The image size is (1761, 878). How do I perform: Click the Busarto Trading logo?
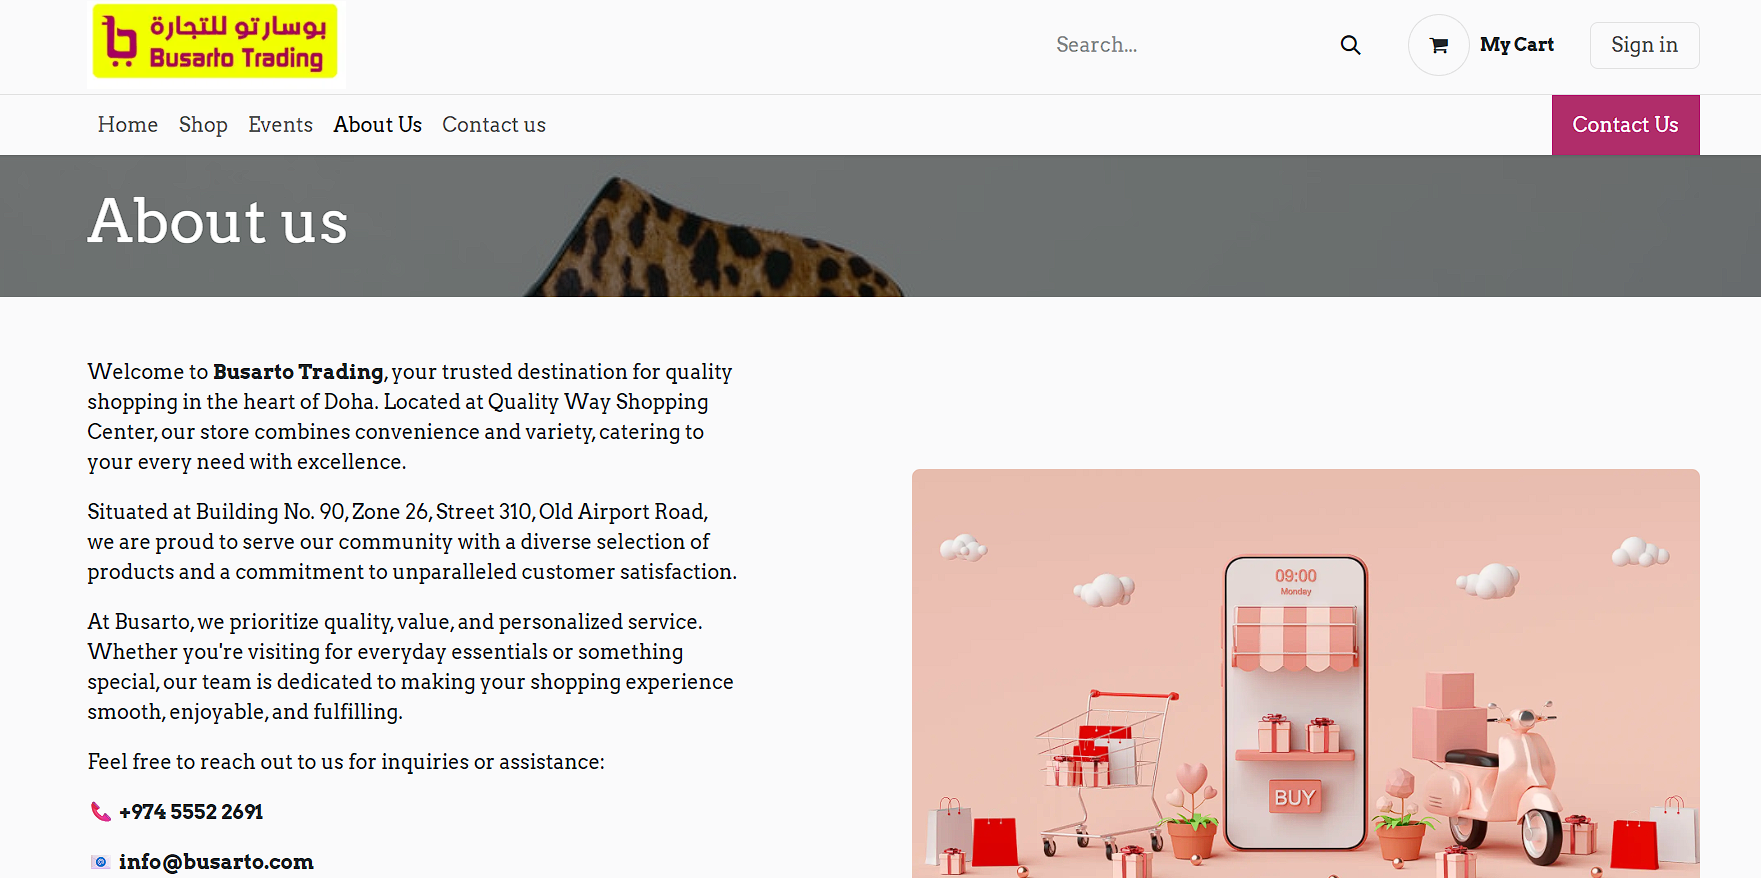coord(215,42)
